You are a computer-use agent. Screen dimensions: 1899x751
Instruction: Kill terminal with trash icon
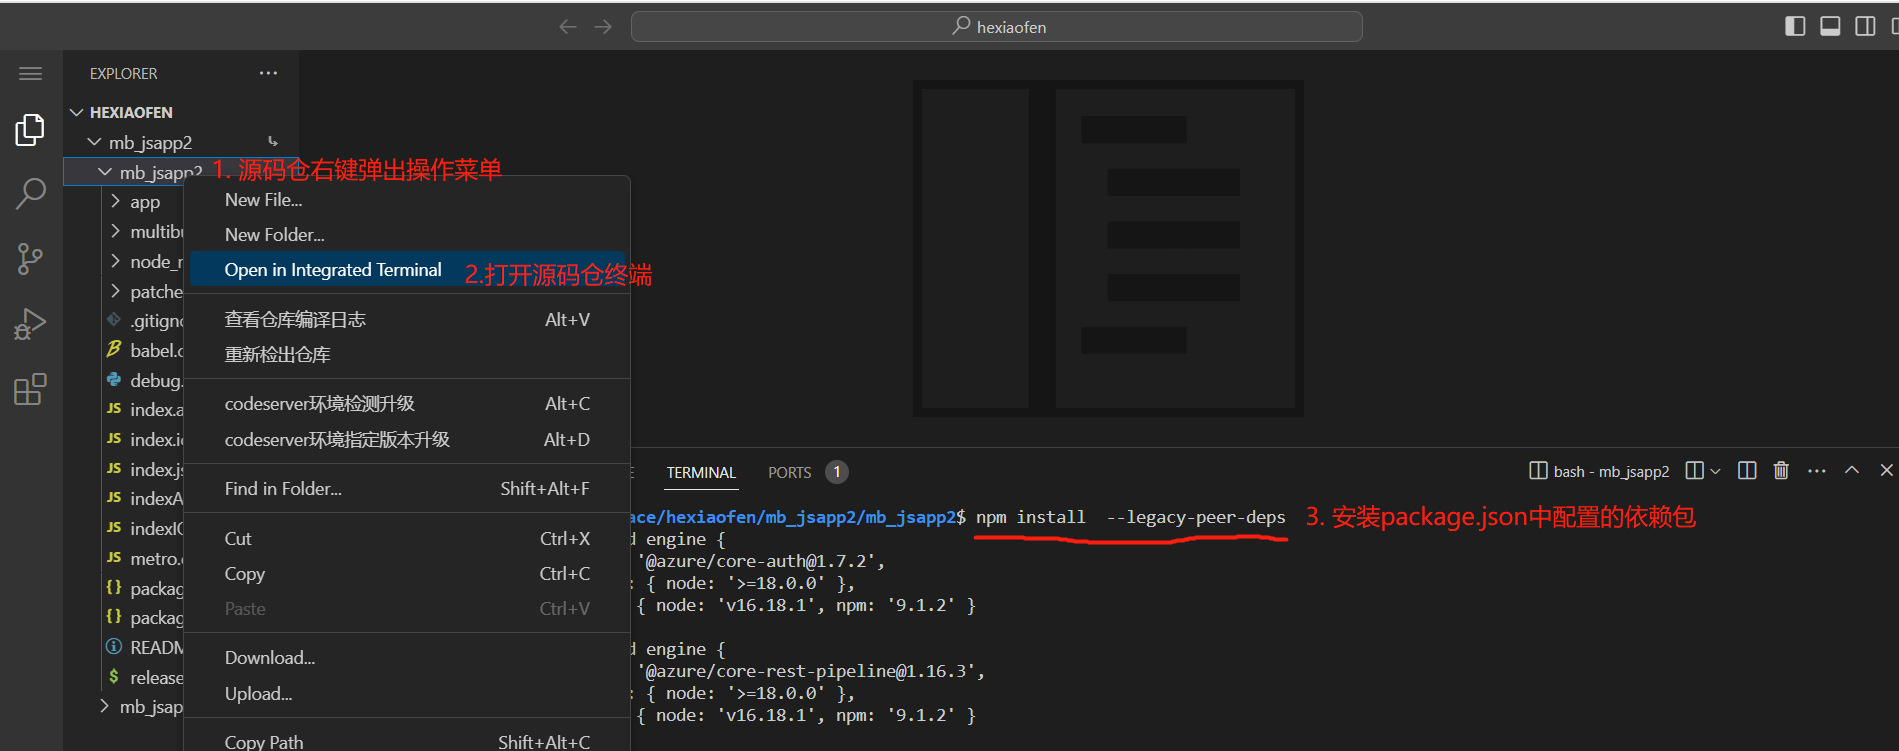click(1781, 471)
